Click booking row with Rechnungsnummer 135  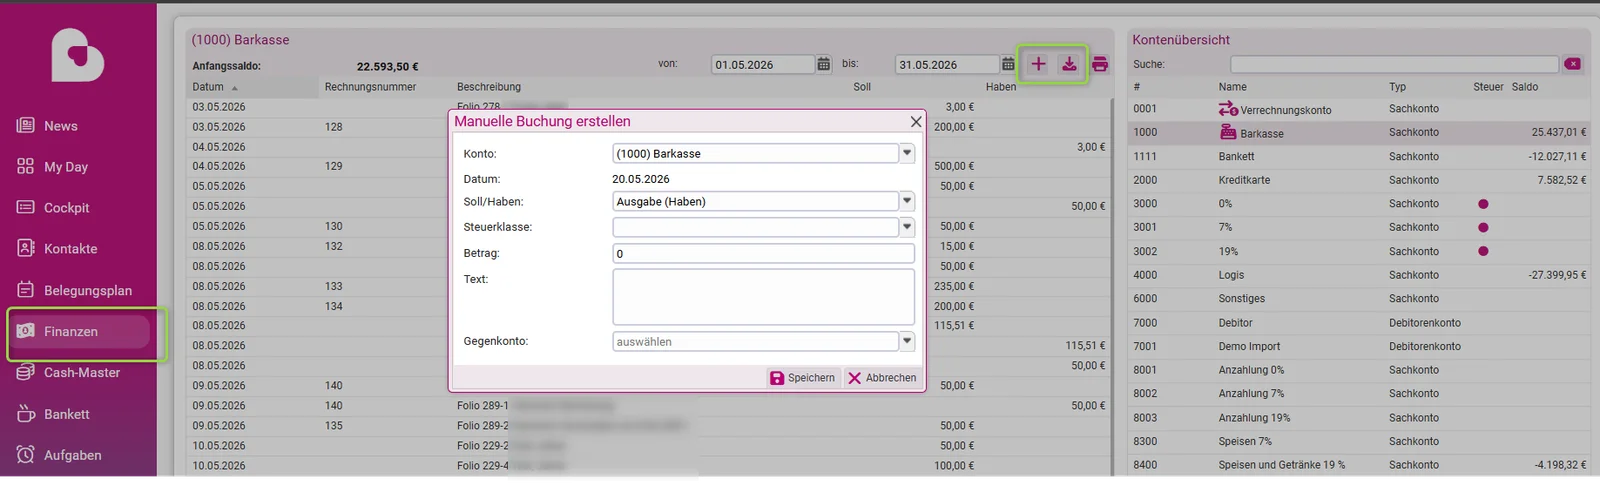point(649,426)
